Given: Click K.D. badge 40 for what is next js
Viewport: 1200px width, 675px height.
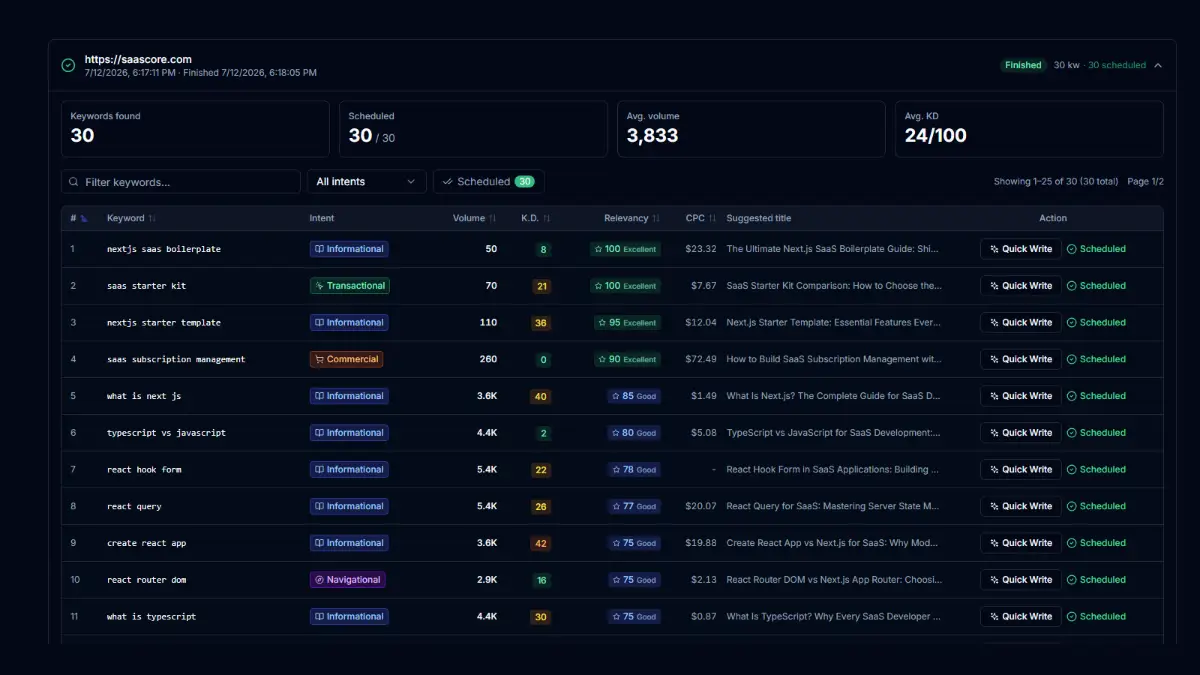Looking at the screenshot, I should pos(541,396).
